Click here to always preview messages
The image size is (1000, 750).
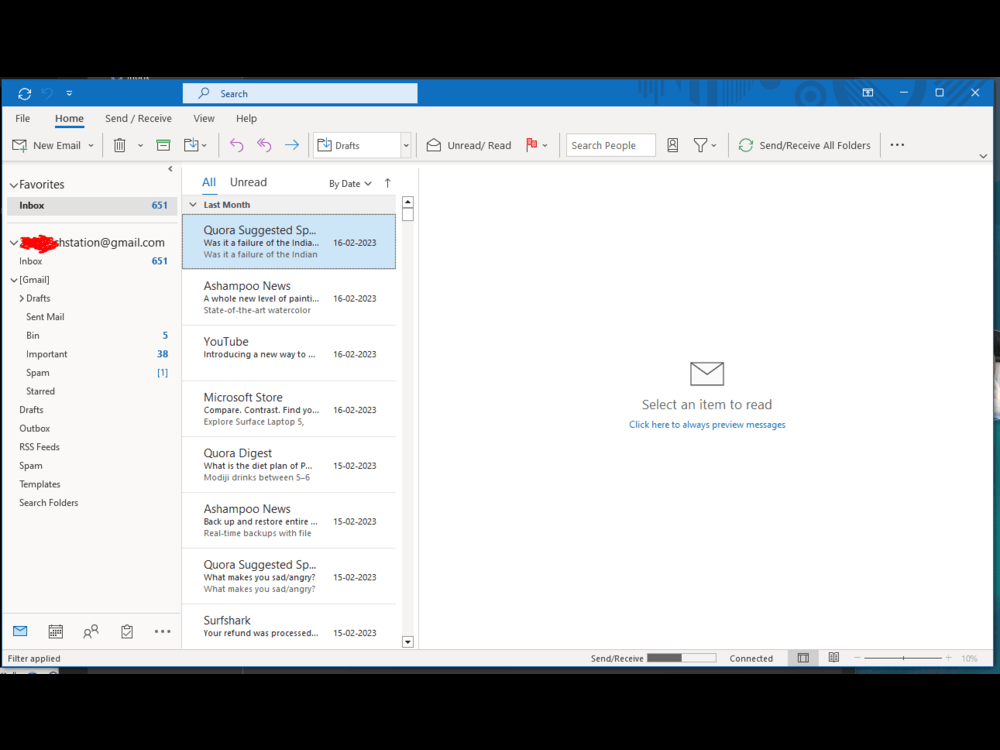pos(707,424)
